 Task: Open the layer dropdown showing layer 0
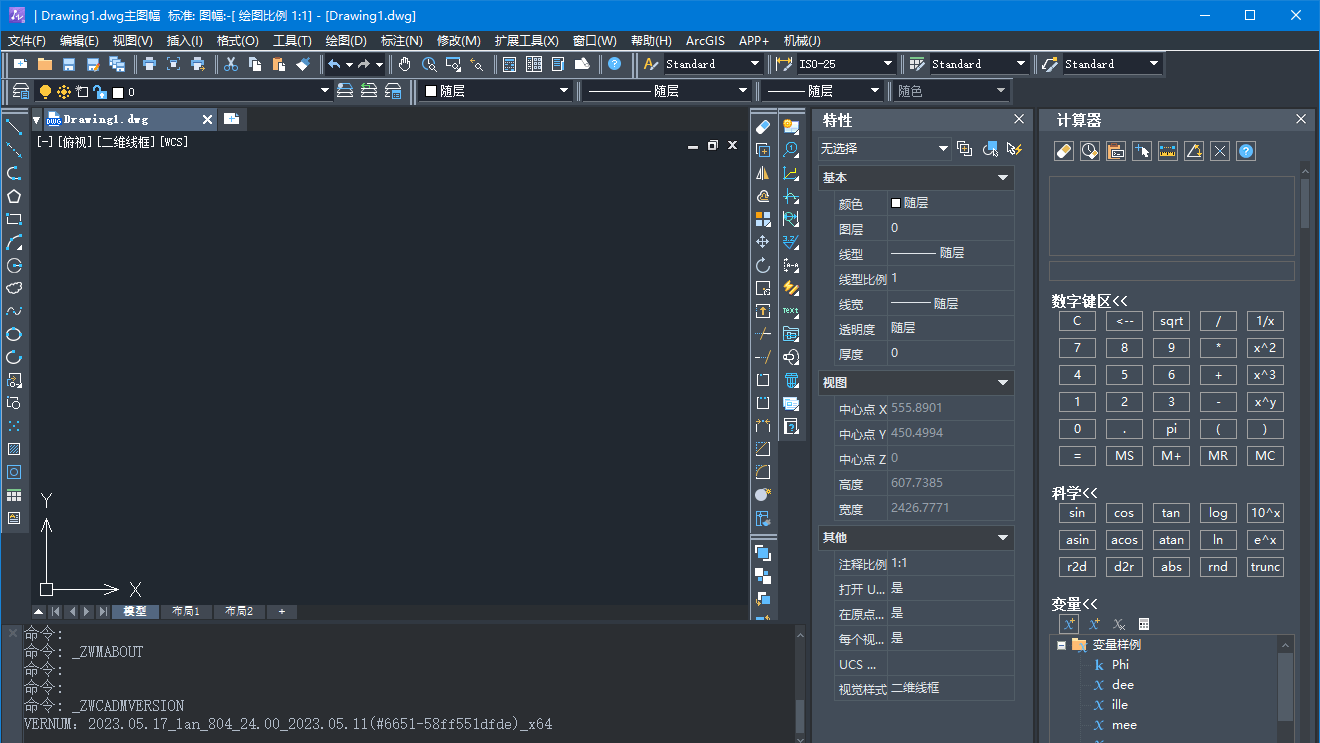tap(324, 91)
